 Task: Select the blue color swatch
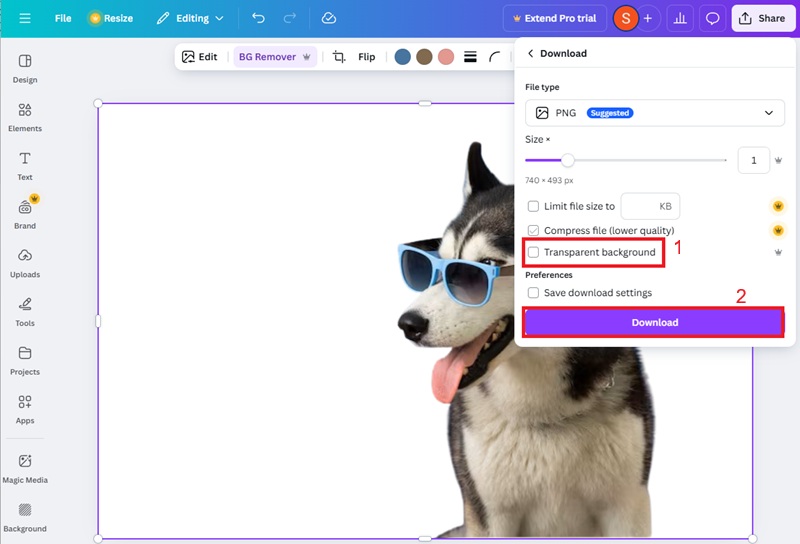[402, 57]
